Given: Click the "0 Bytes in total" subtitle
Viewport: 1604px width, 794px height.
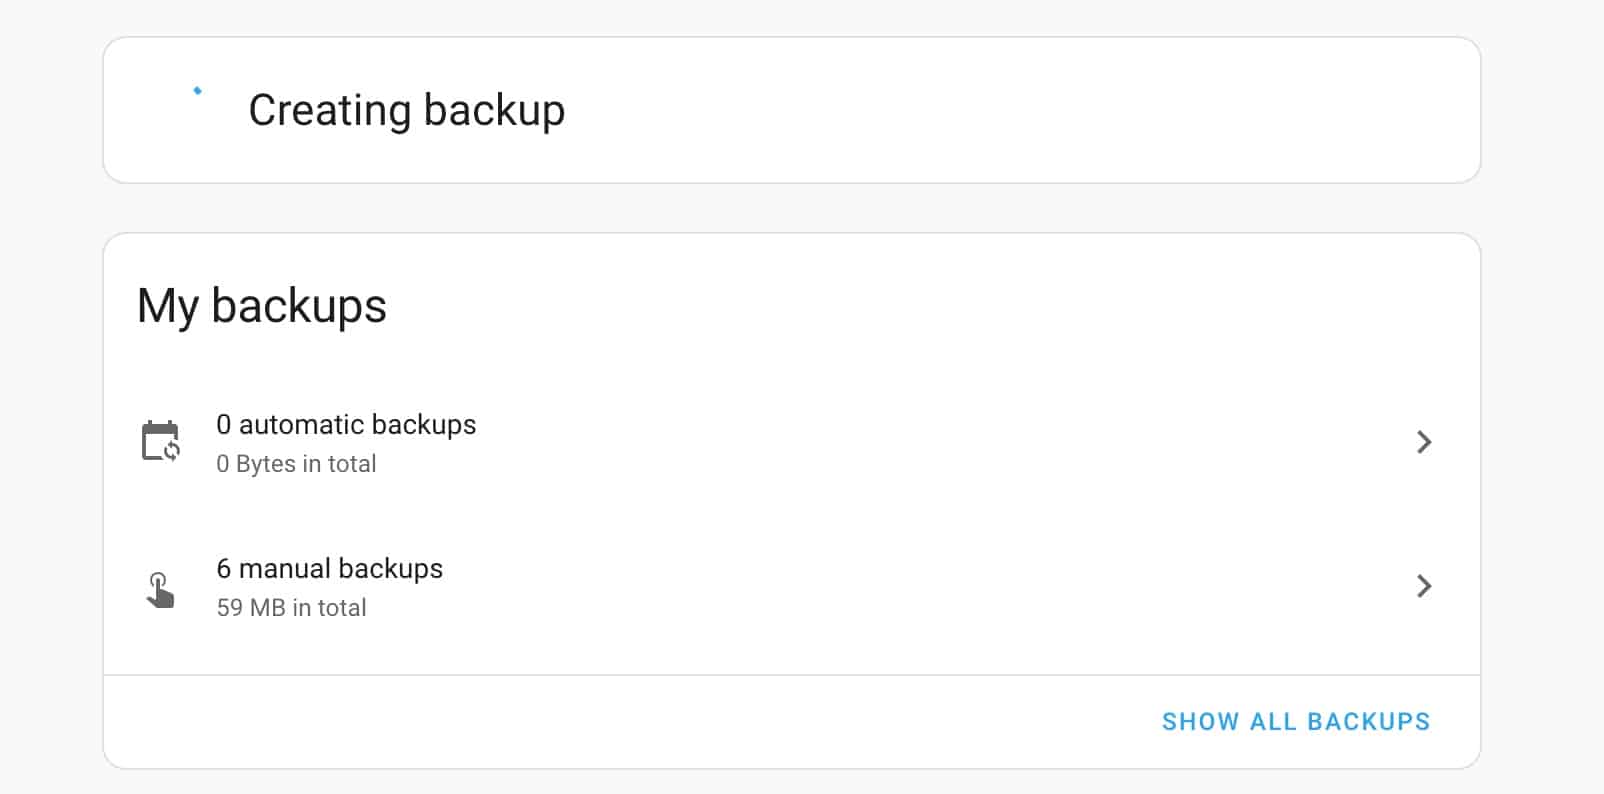Looking at the screenshot, I should pos(296,464).
